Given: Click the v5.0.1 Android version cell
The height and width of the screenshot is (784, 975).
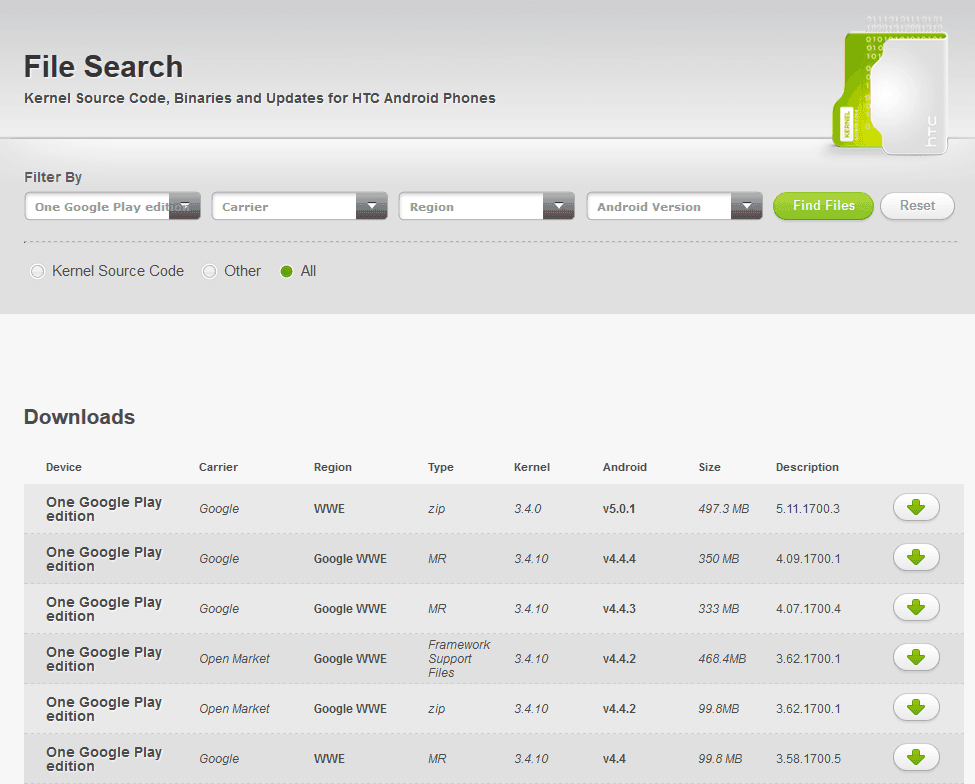Looking at the screenshot, I should tap(619, 509).
